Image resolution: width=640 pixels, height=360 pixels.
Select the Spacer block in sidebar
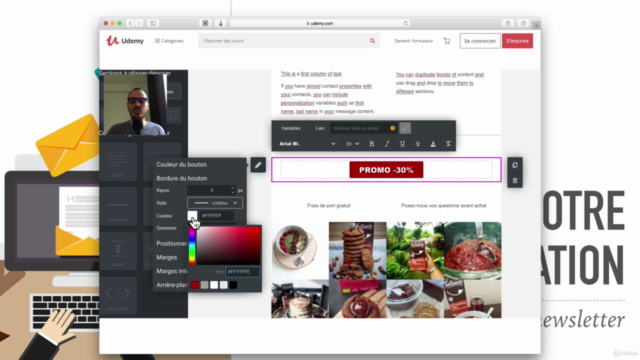(x=118, y=251)
